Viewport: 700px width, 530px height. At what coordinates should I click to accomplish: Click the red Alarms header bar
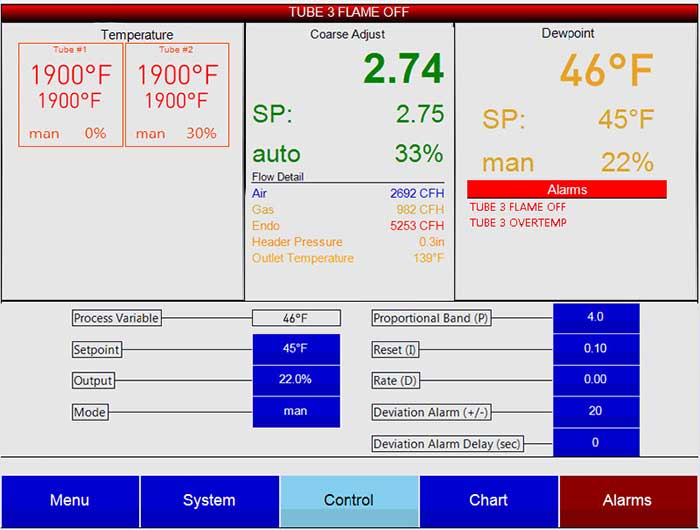(x=567, y=189)
